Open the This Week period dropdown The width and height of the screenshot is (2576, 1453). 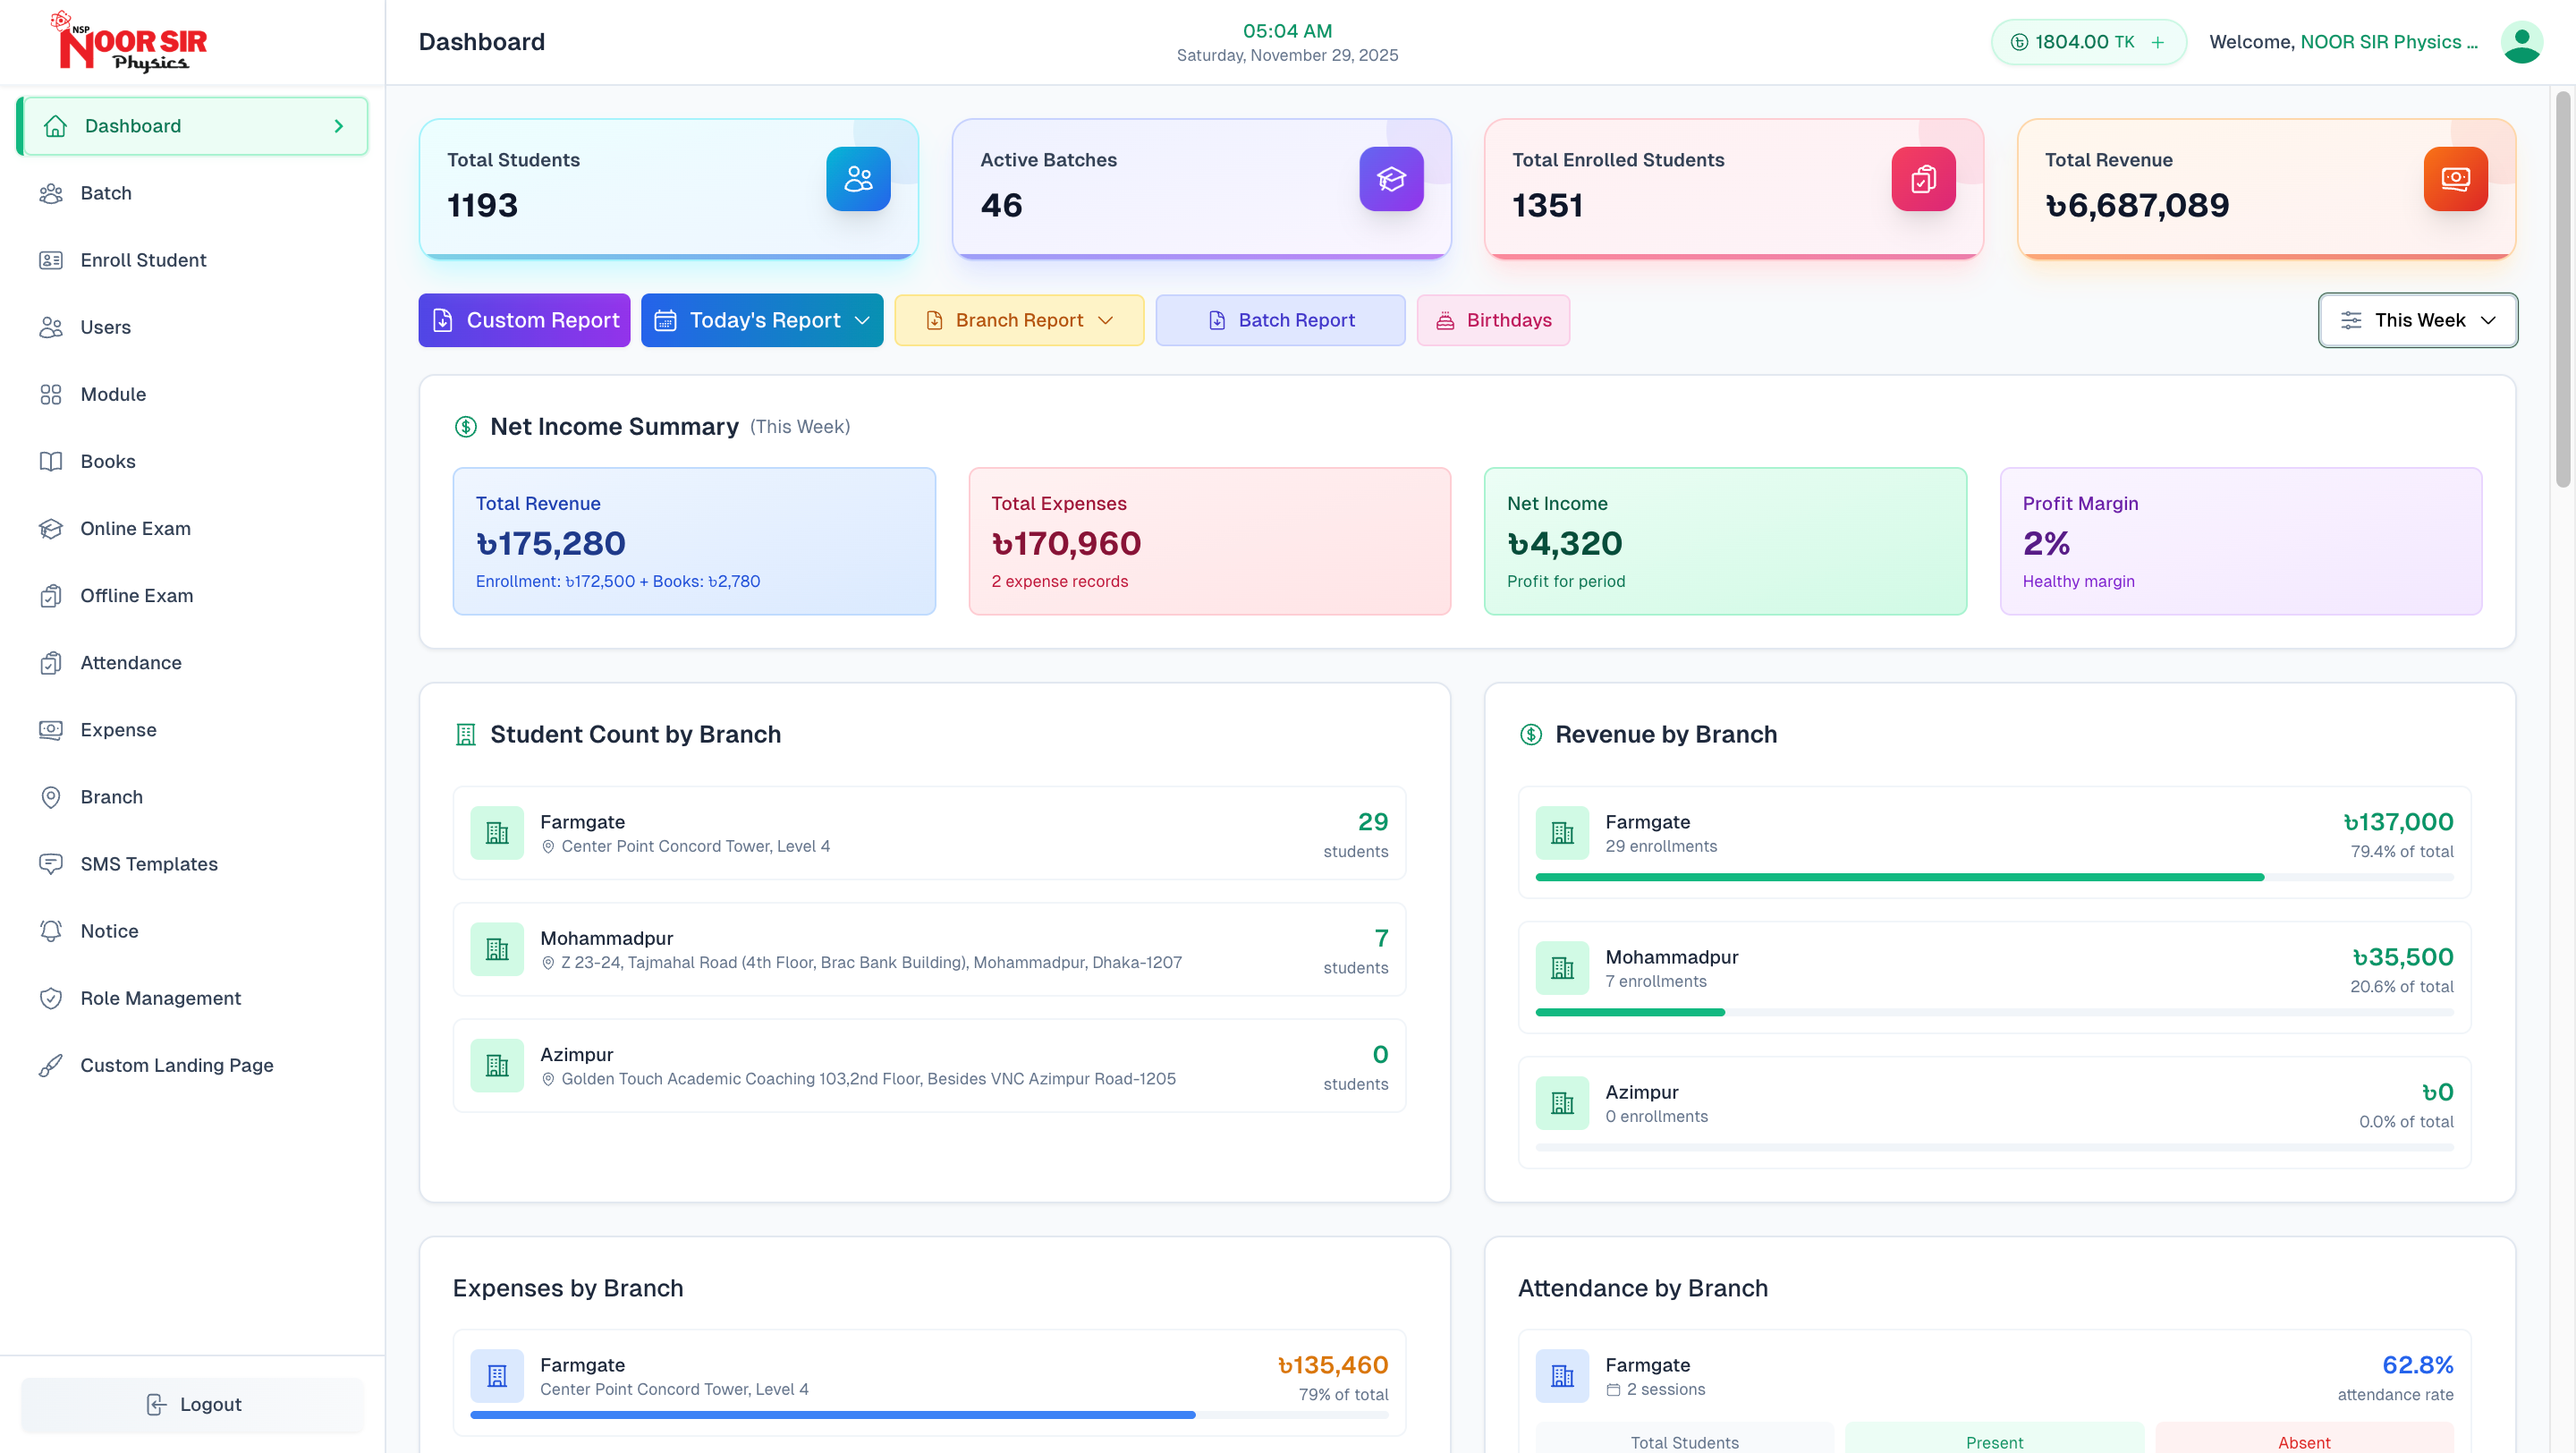(2417, 320)
